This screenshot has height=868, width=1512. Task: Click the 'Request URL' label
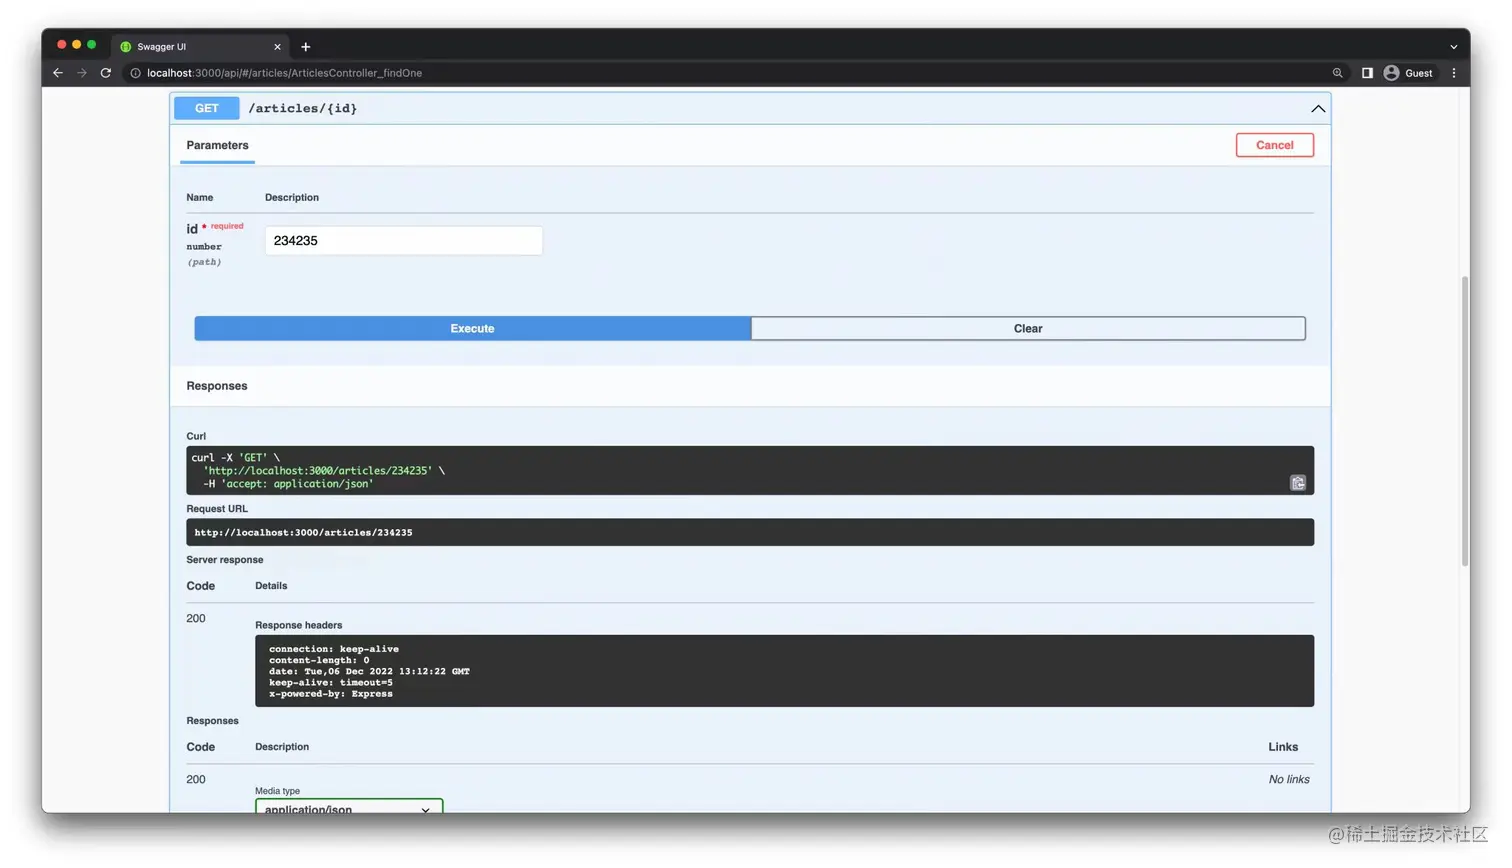click(x=217, y=509)
